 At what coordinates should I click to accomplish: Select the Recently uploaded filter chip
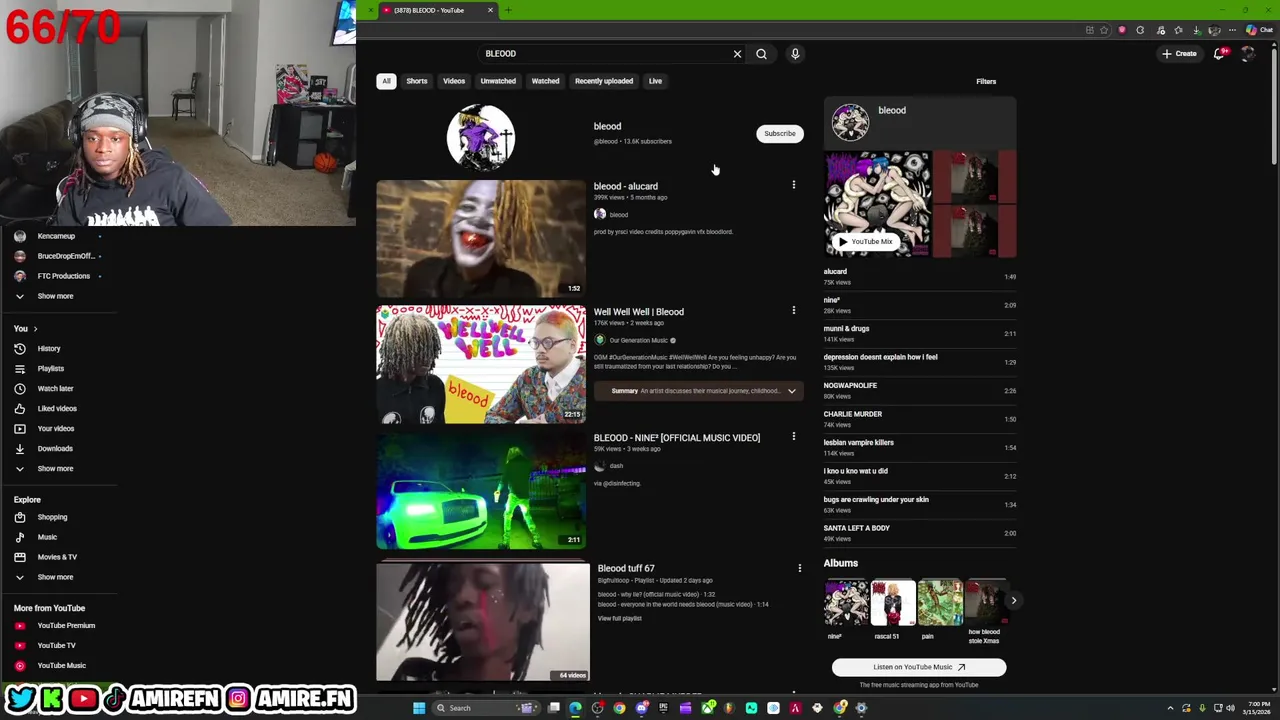click(x=604, y=81)
